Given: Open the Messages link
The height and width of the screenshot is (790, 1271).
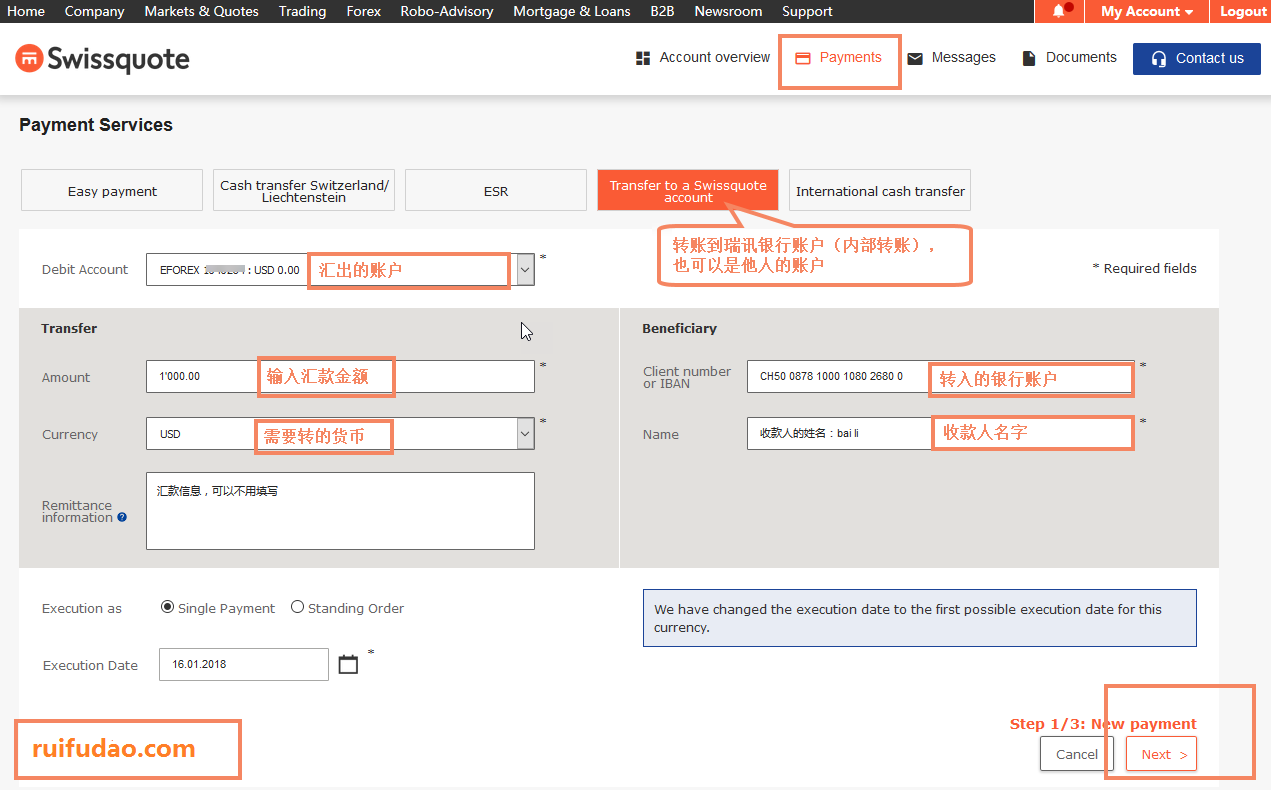Looking at the screenshot, I should coord(951,58).
